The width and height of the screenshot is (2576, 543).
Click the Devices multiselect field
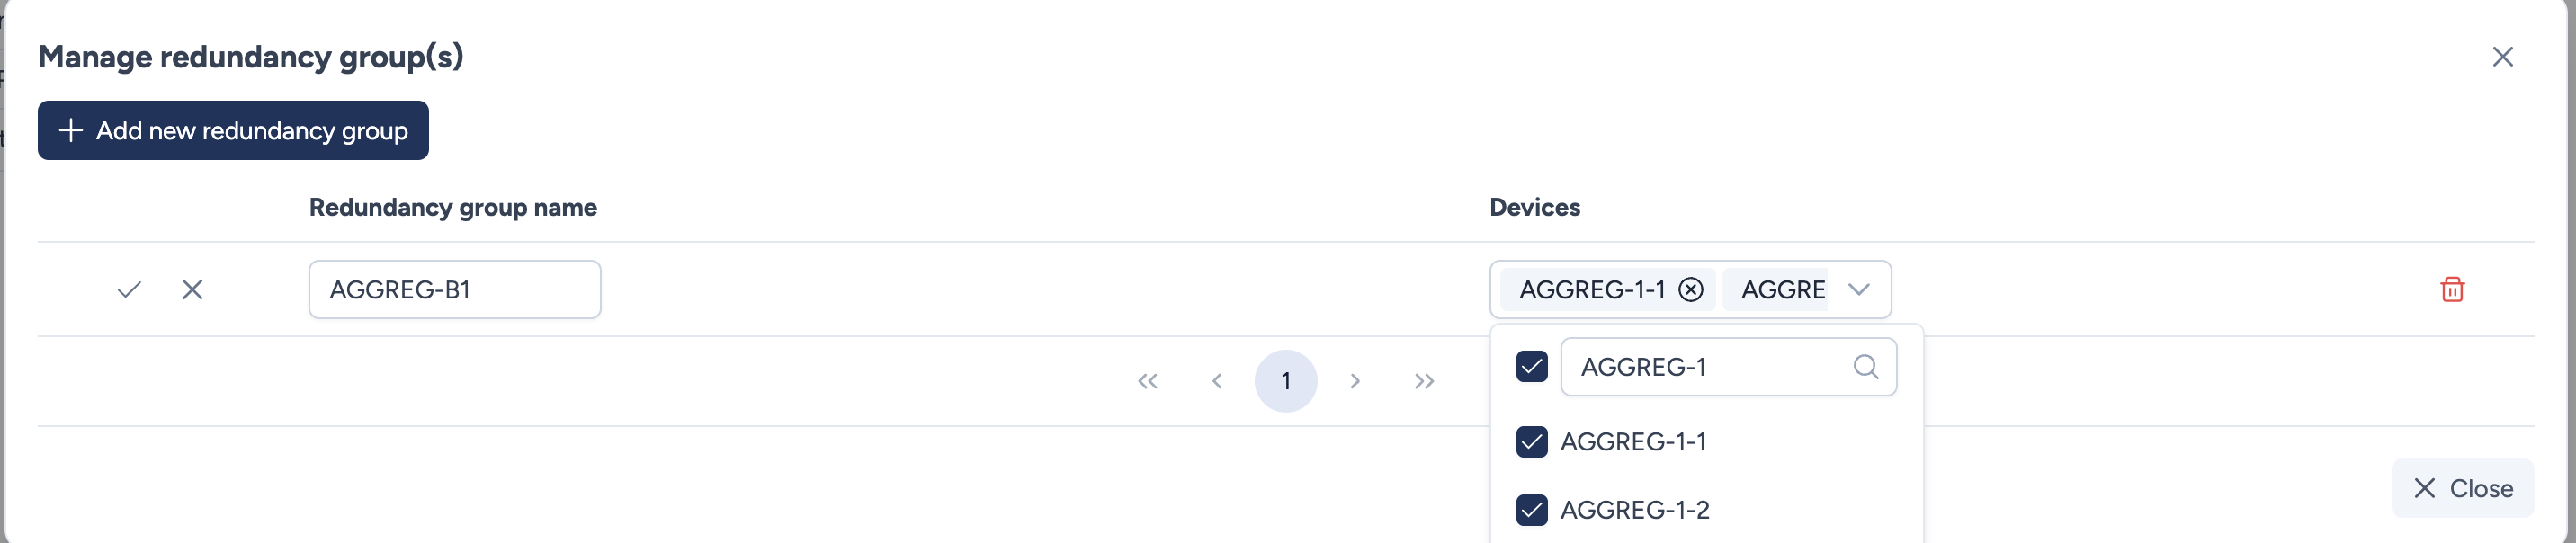(x=1782, y=290)
